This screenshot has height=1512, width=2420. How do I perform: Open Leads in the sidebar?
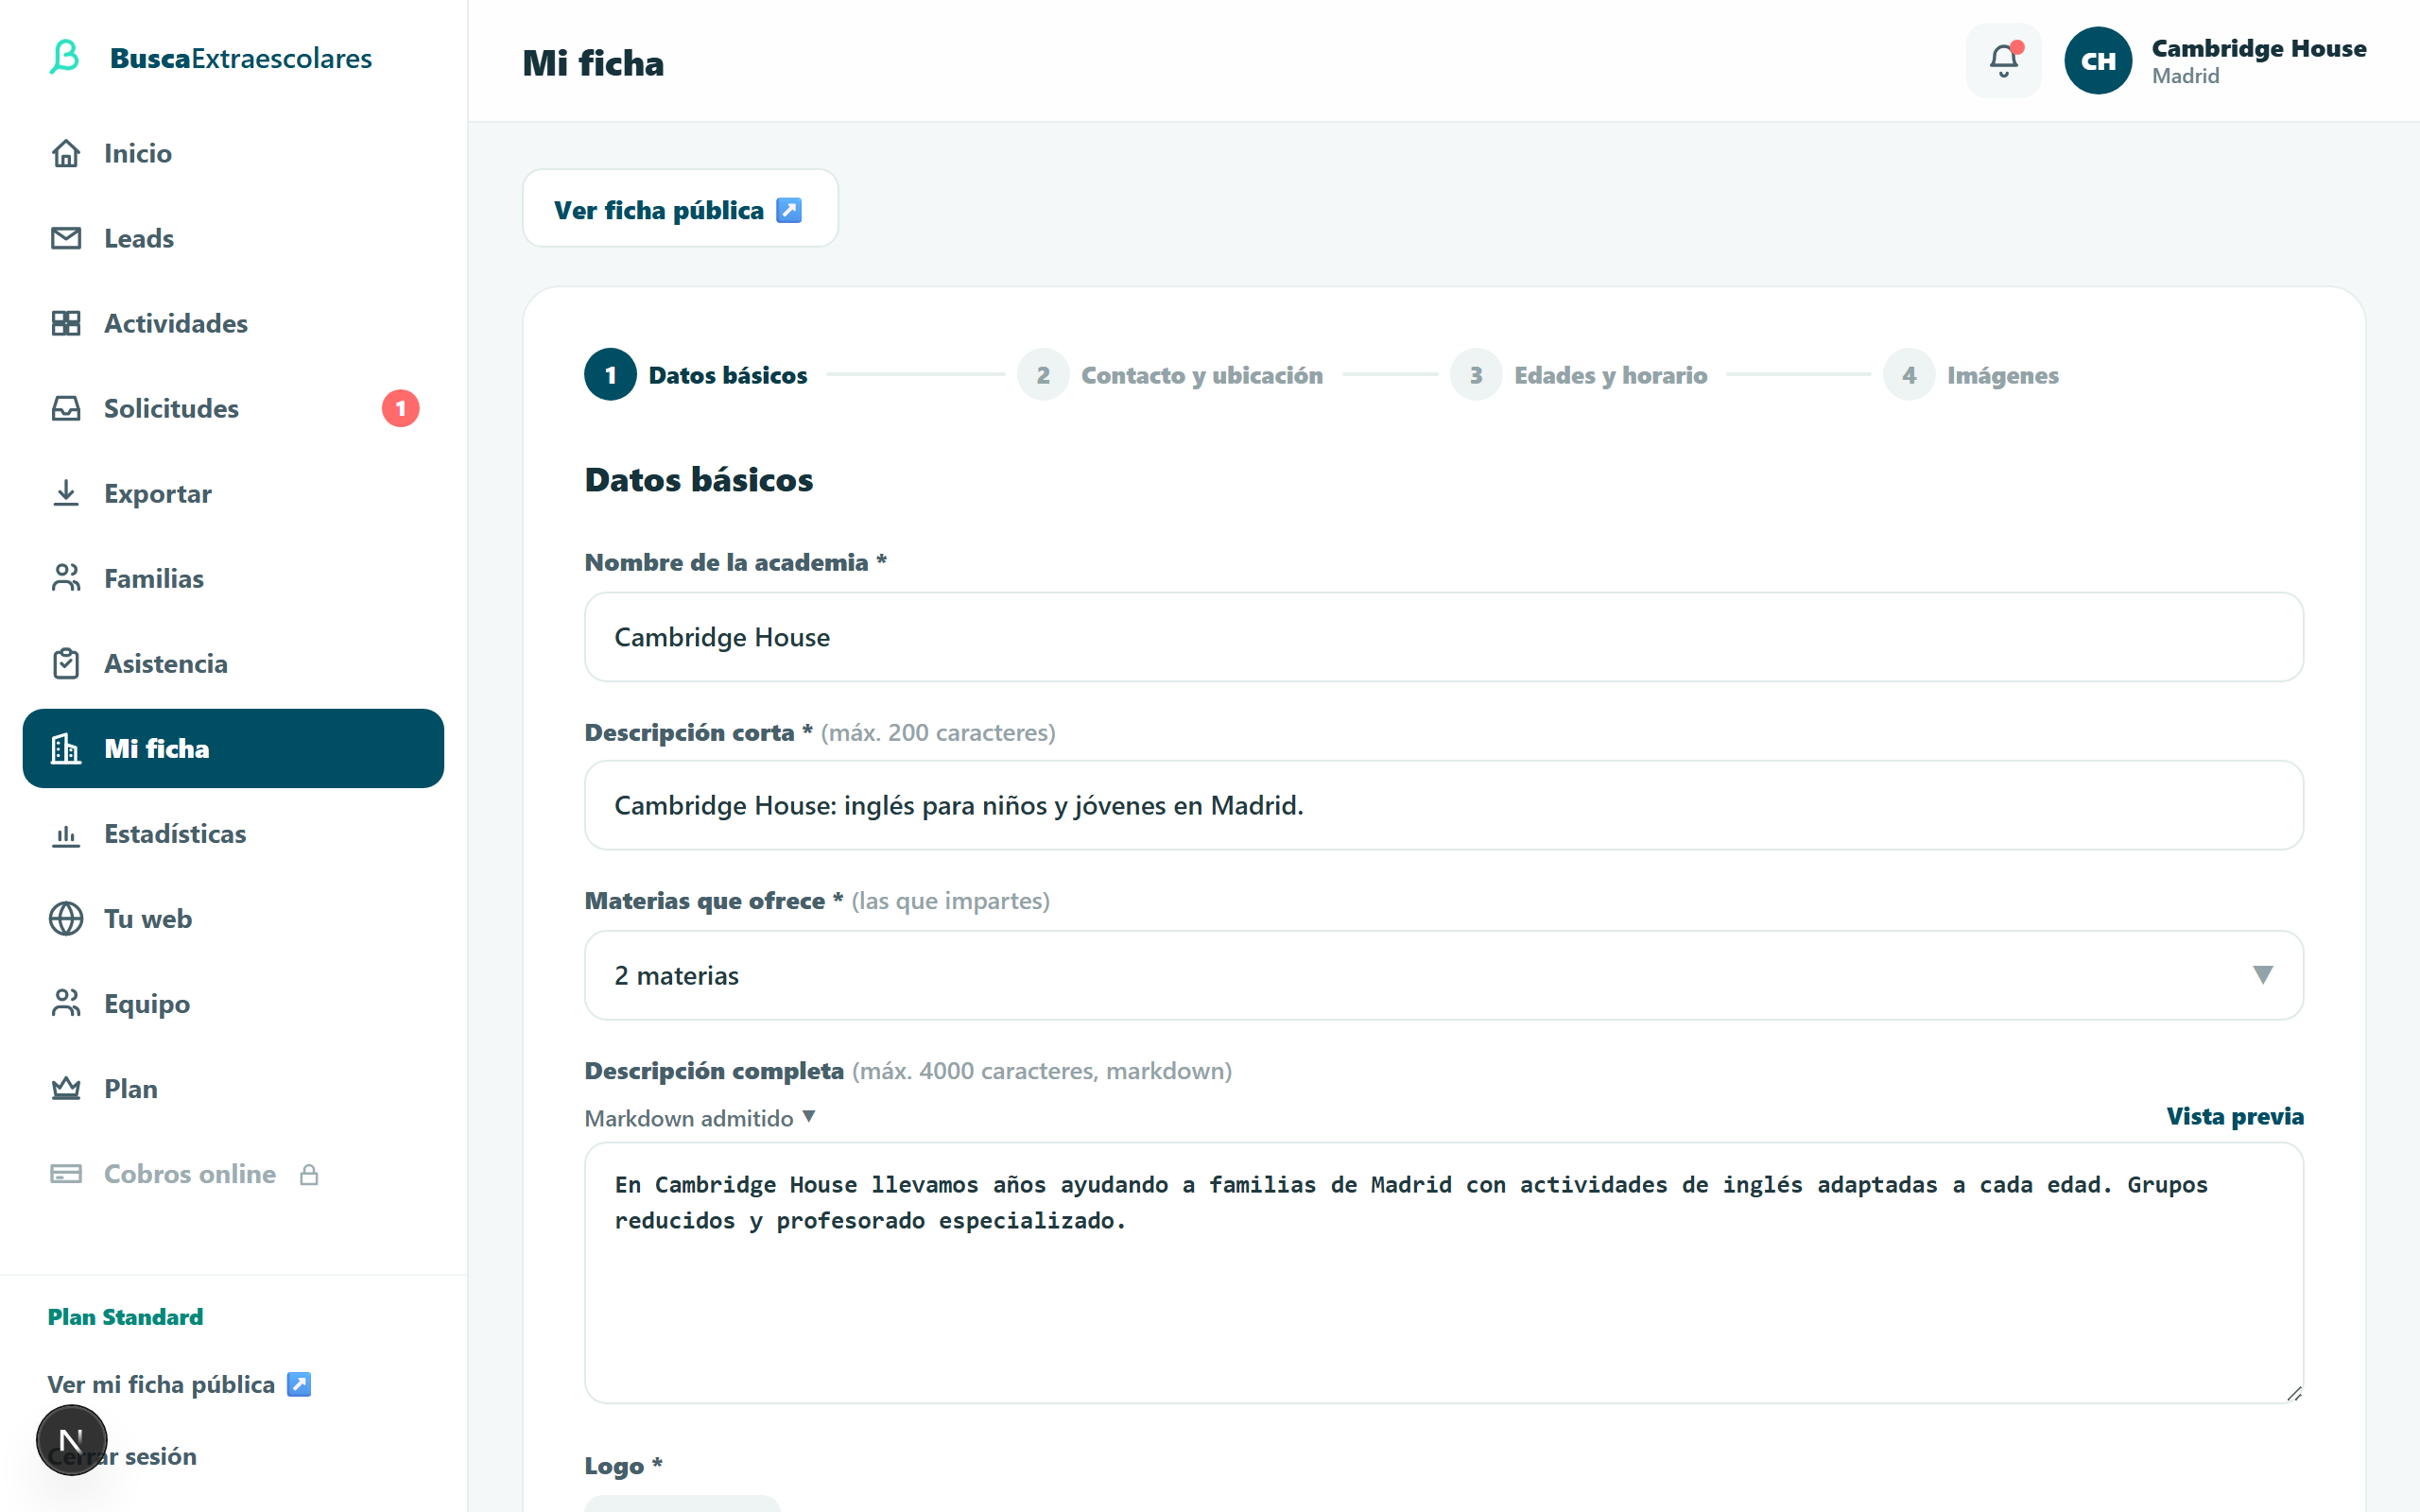pyautogui.click(x=233, y=238)
